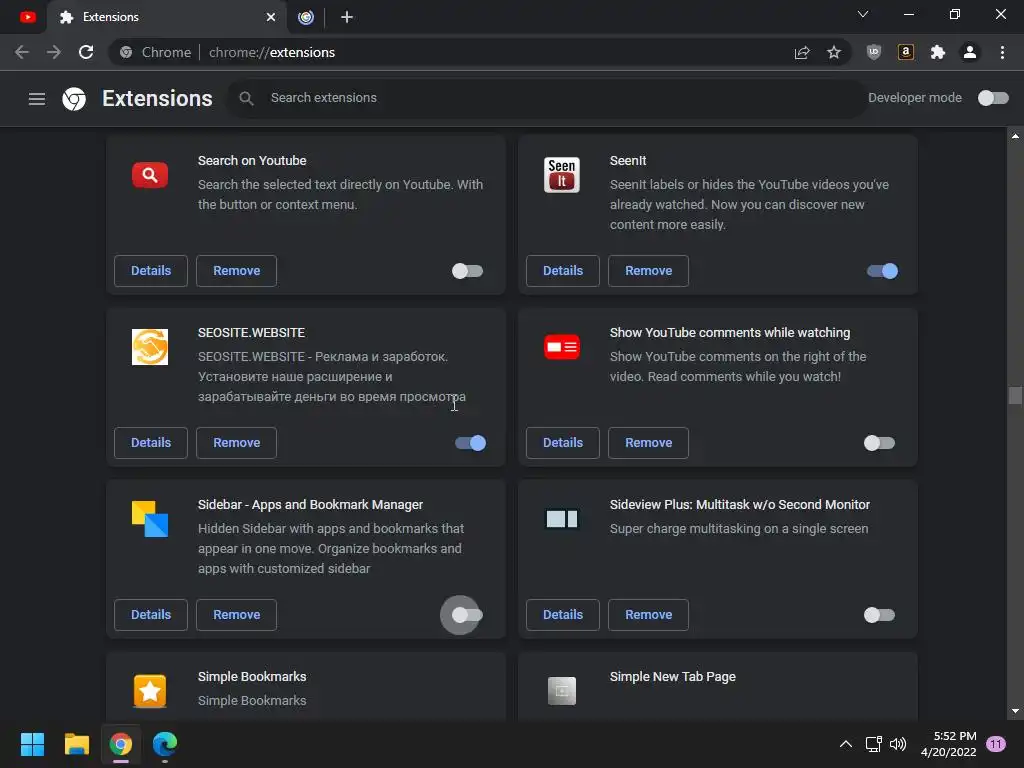Click the SEOSITE.WEBSITE extension icon
1024x768 pixels.
click(x=150, y=347)
